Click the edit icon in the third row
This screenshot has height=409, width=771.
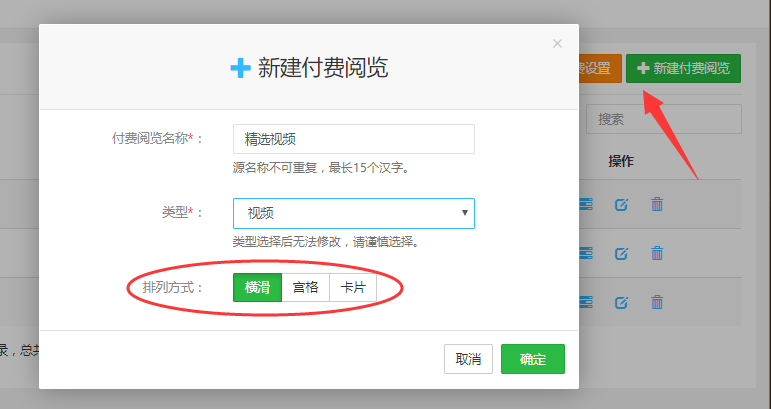(621, 302)
